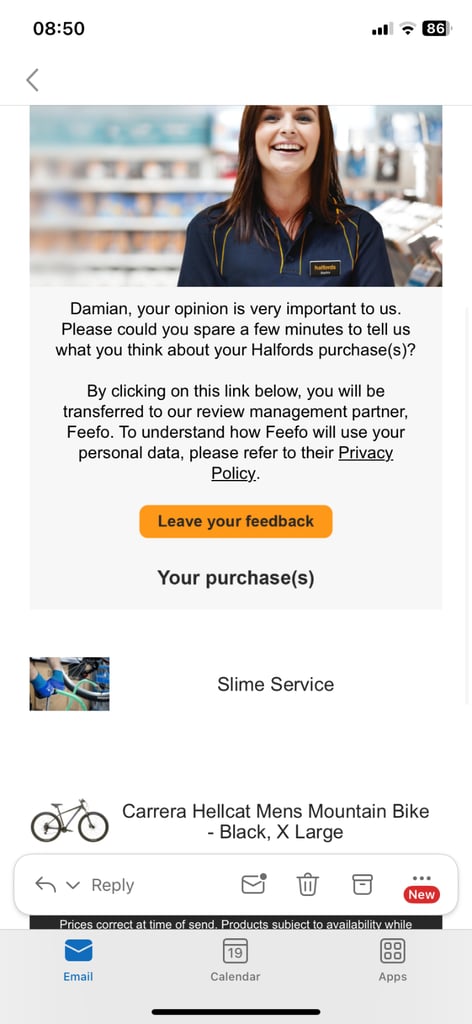
Task: Tap the Carrera Hellcat bike thumbnail
Action: click(69, 820)
